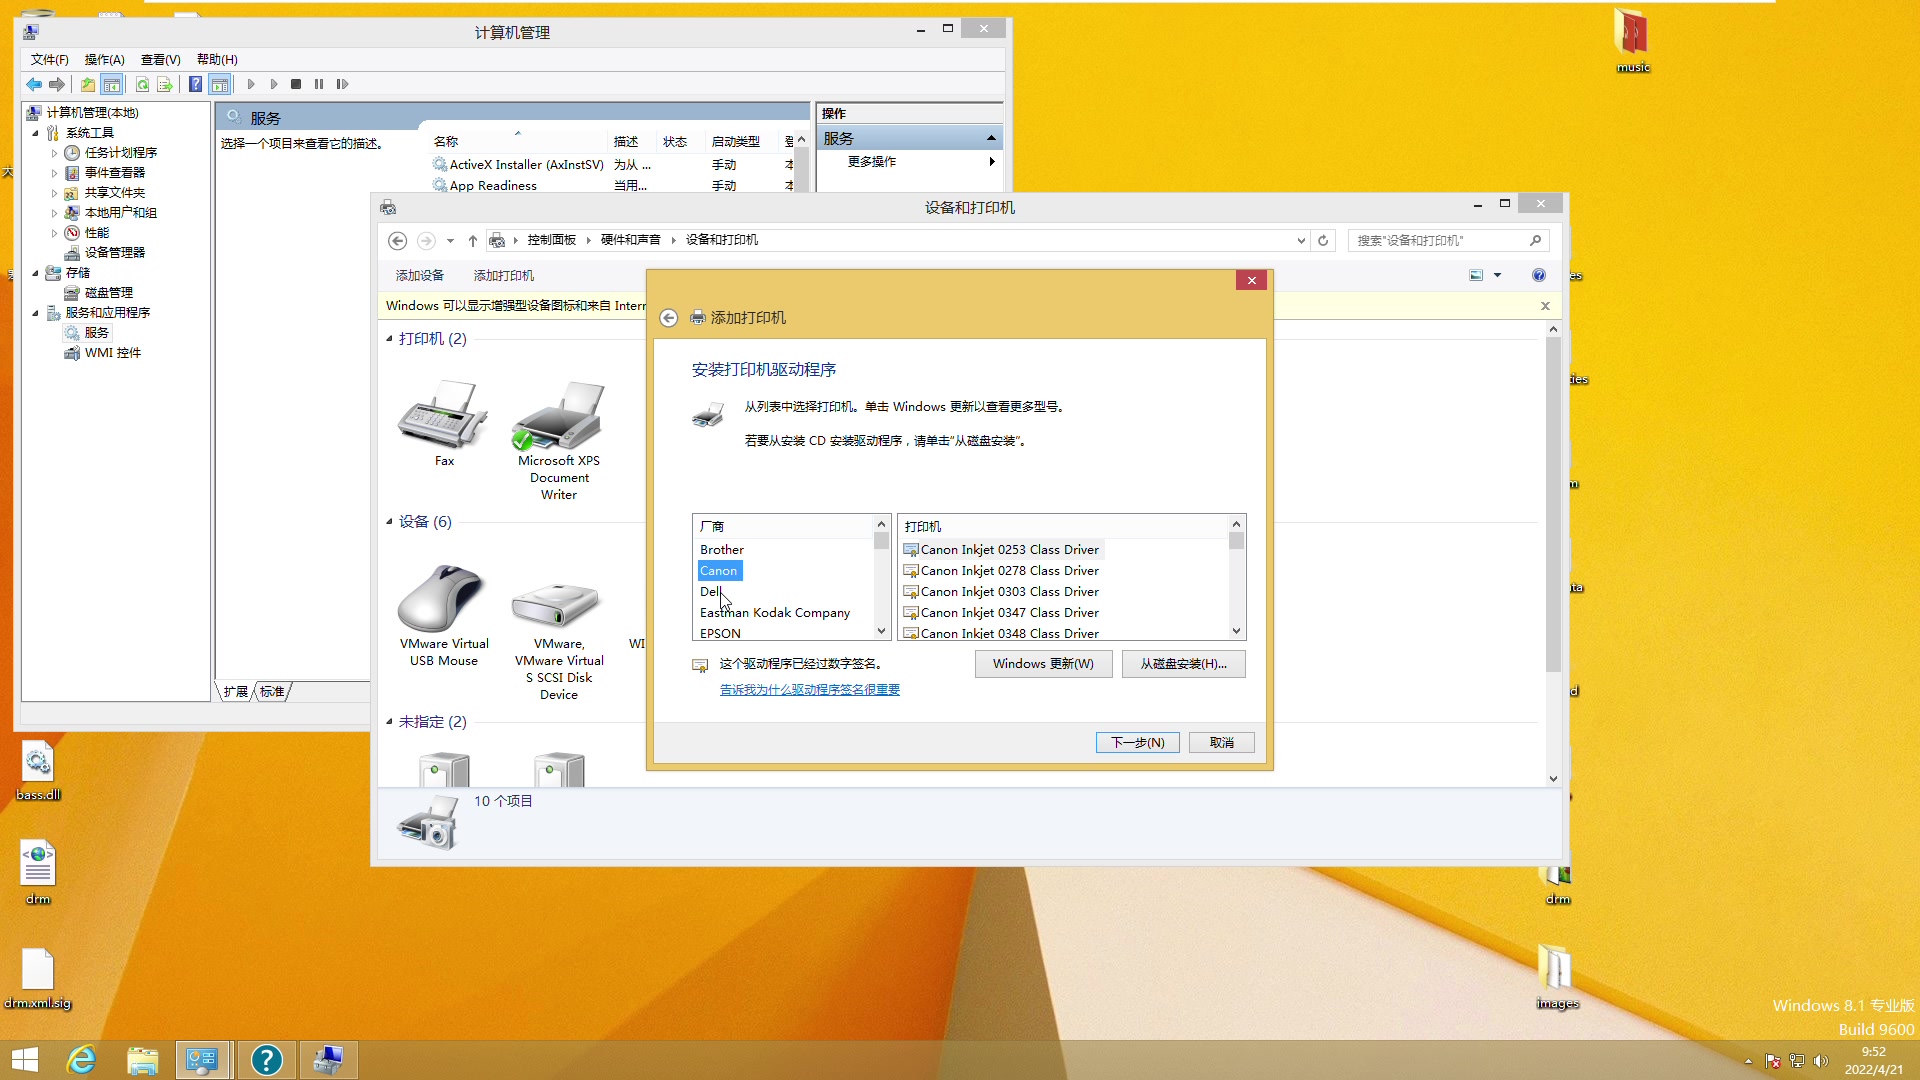Open drm.xml.sig desktop file

[x=38, y=979]
